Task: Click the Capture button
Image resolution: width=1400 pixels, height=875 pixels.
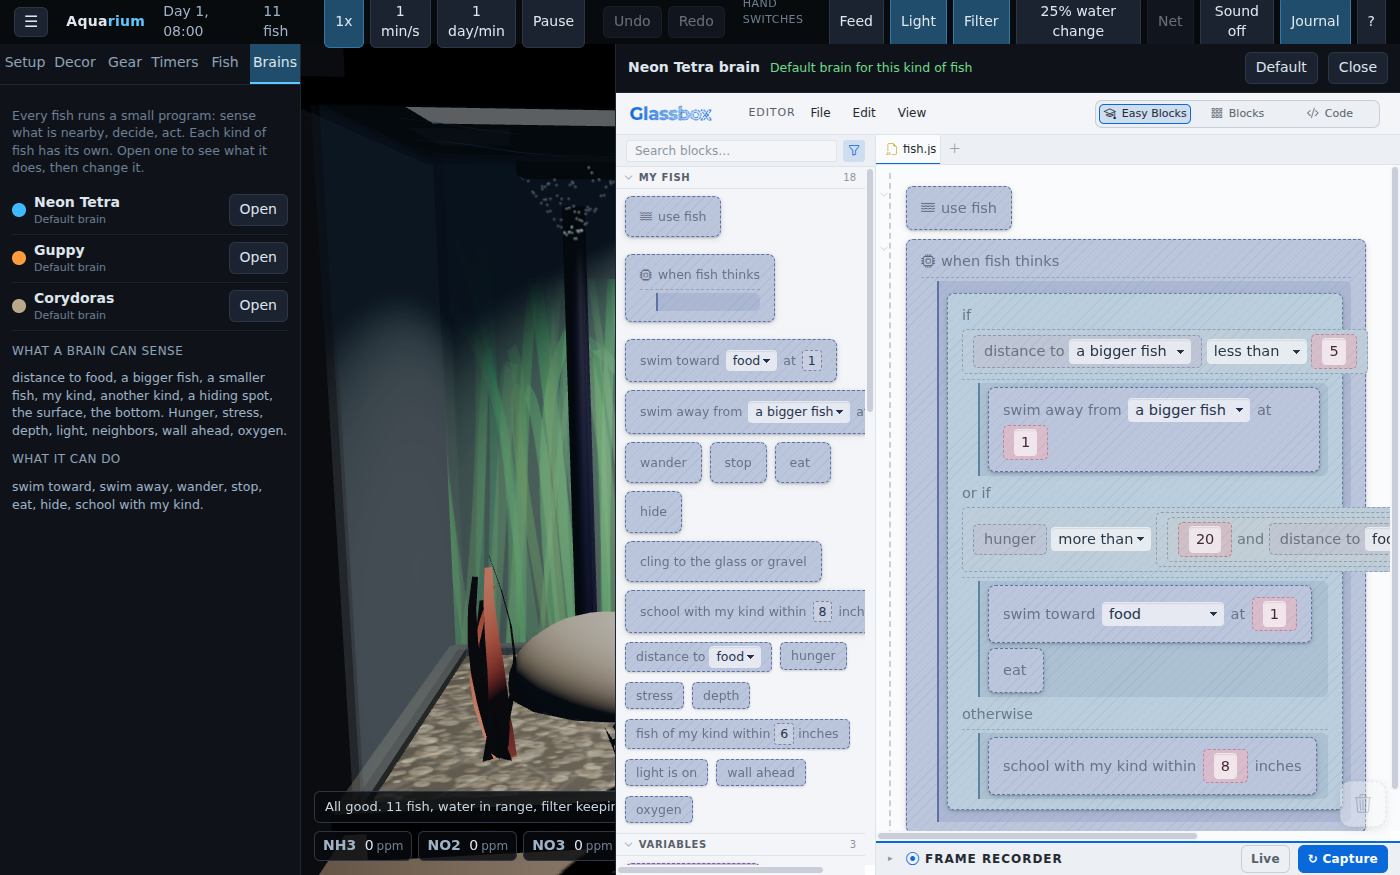Action: coord(1343,859)
